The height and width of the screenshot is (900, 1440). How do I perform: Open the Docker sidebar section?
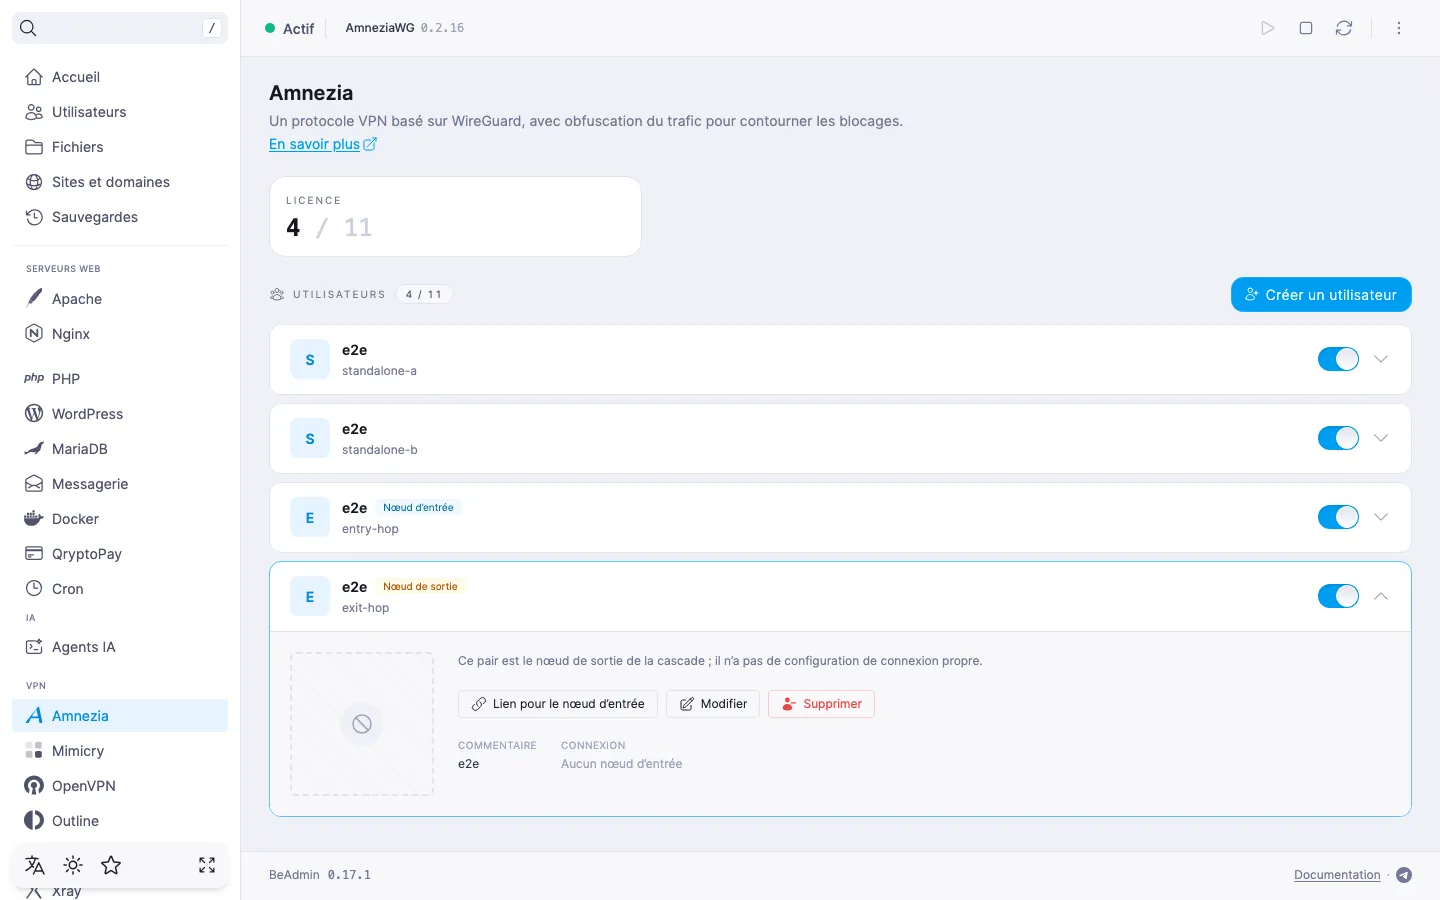click(120, 519)
